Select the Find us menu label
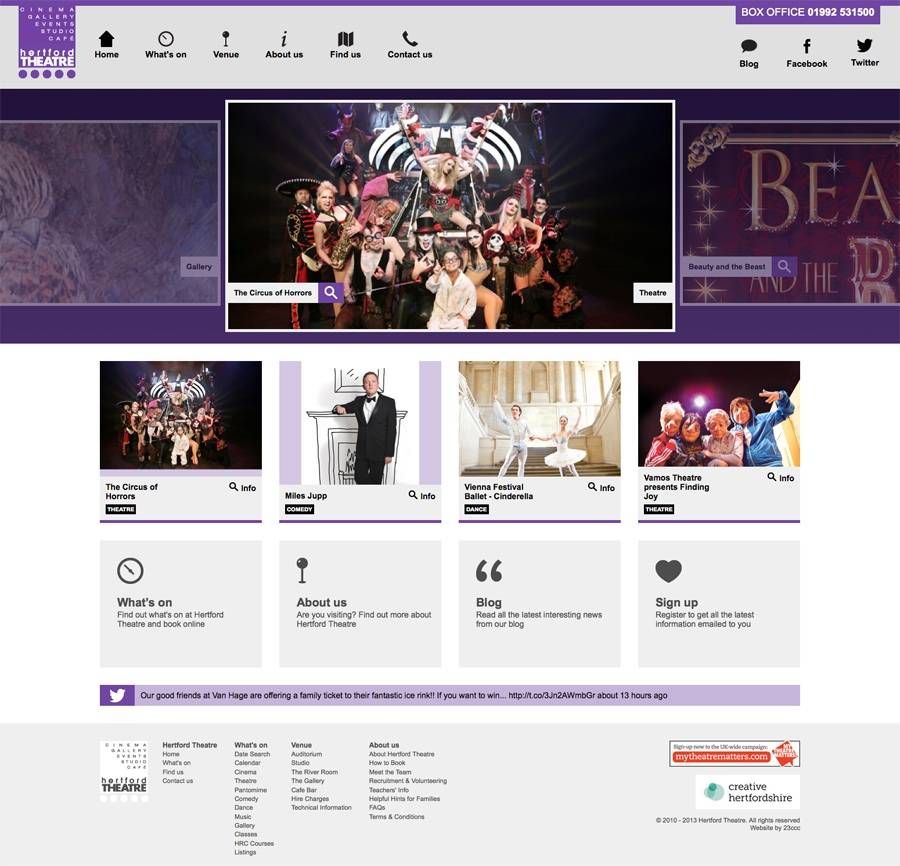The image size is (900, 866). point(346,55)
